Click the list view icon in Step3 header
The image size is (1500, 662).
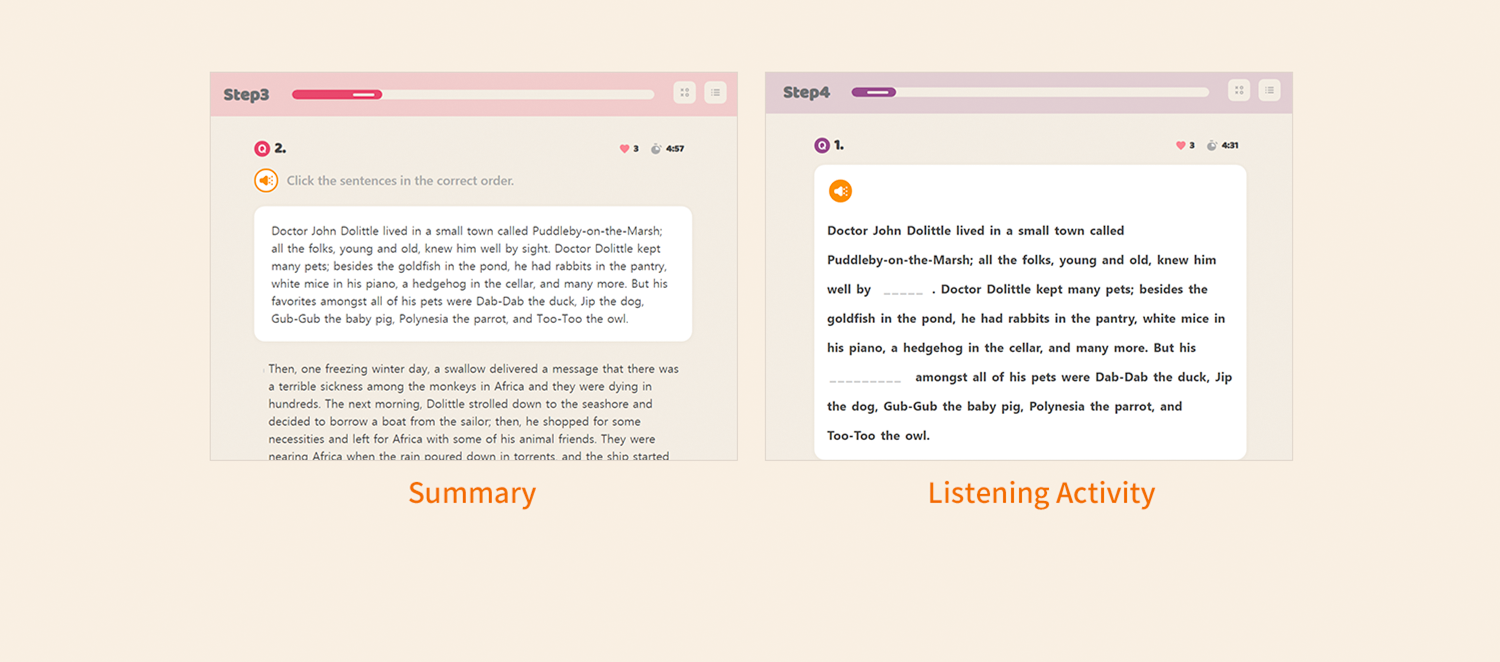click(715, 92)
